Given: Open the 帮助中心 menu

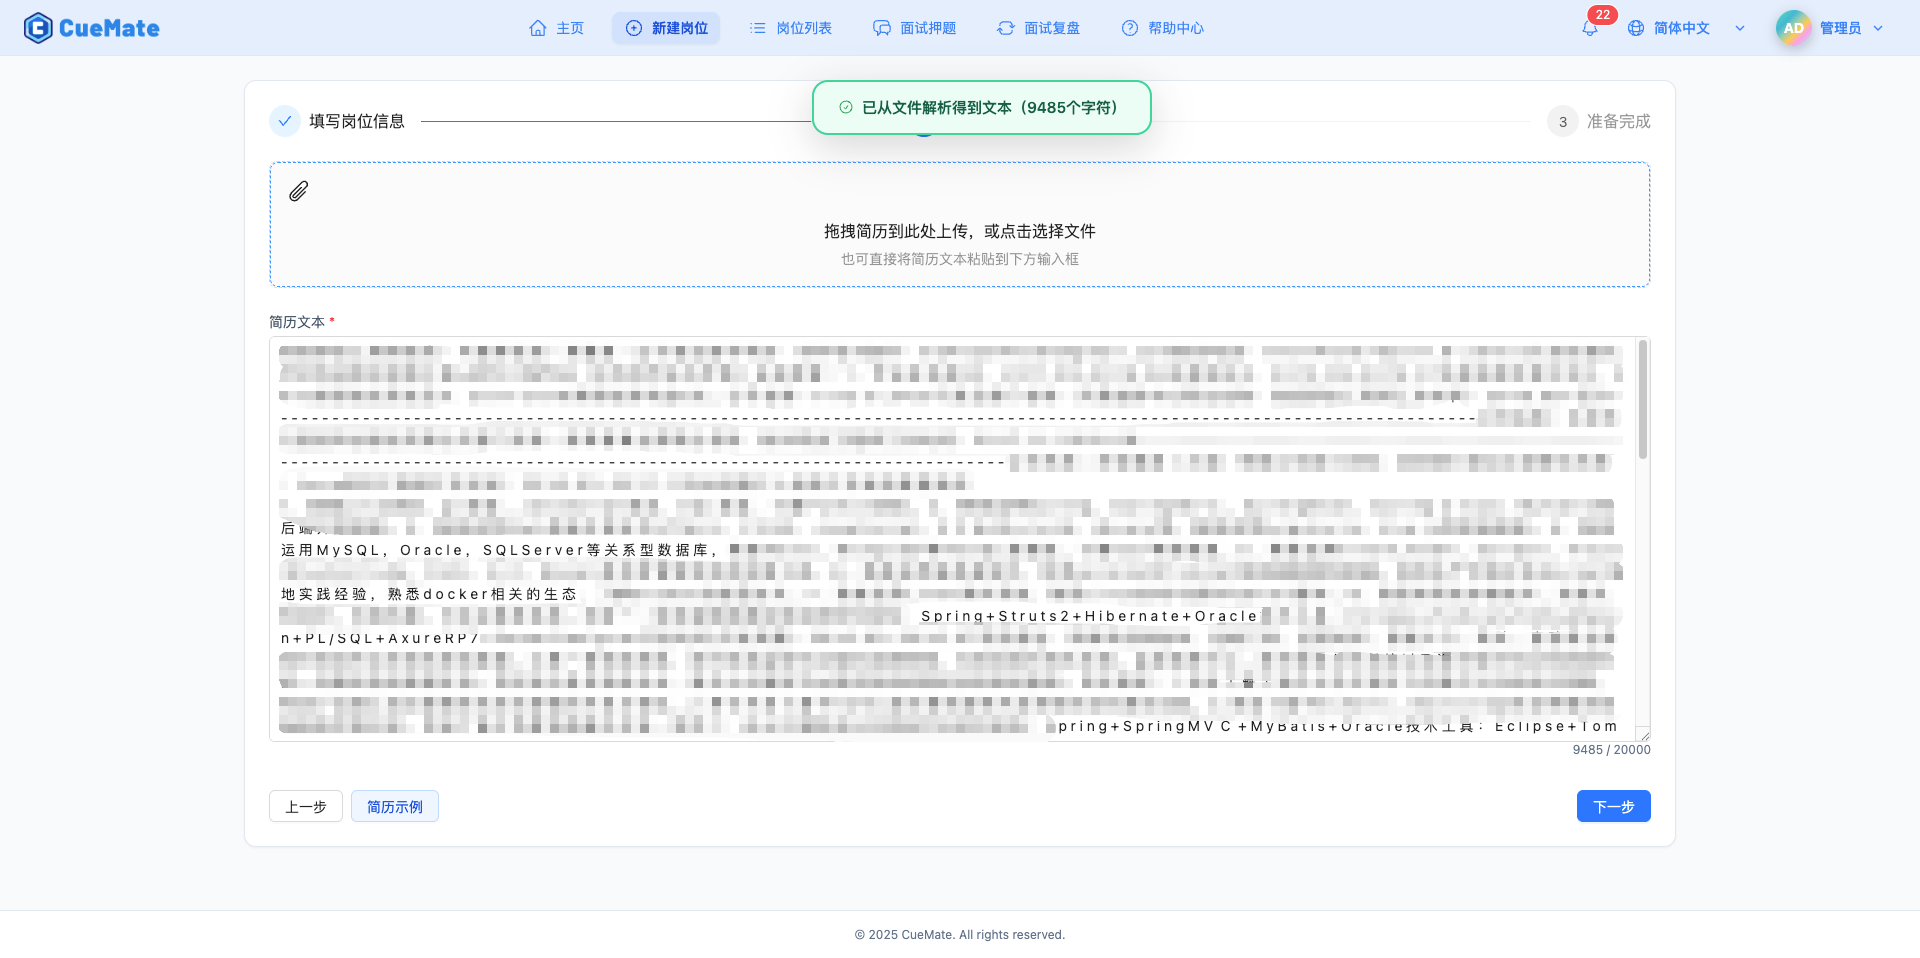Looking at the screenshot, I should pos(1163,28).
